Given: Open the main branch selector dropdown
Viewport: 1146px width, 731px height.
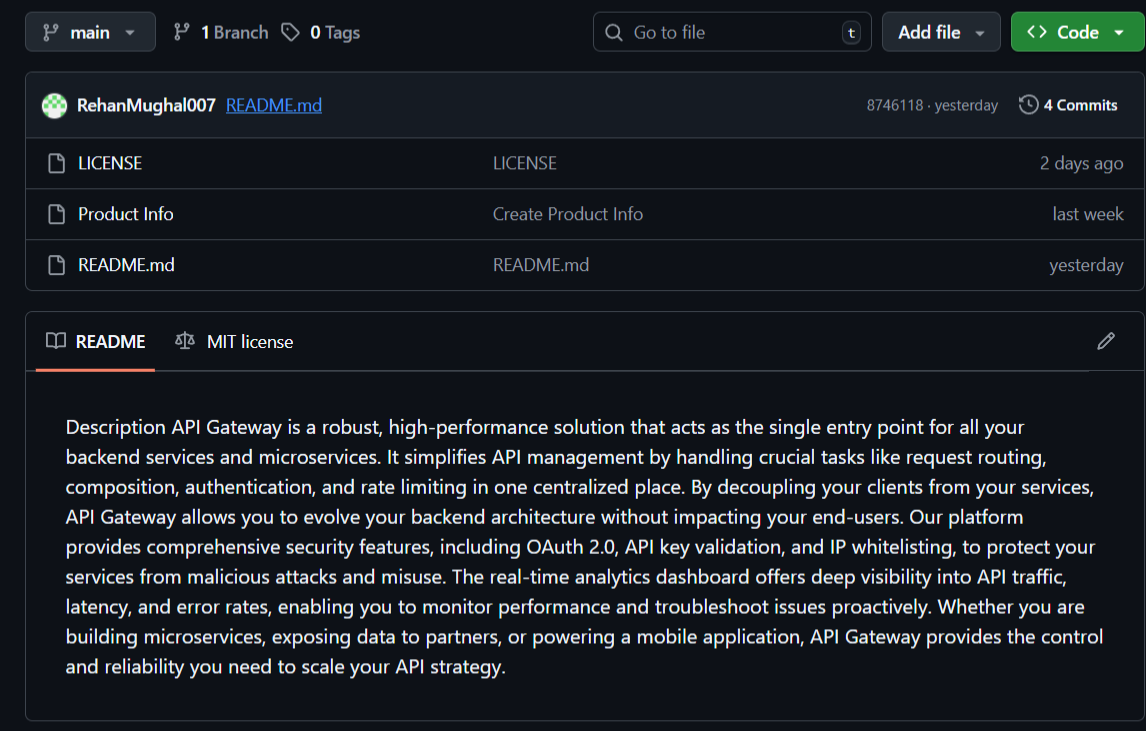Looking at the screenshot, I should [90, 32].
